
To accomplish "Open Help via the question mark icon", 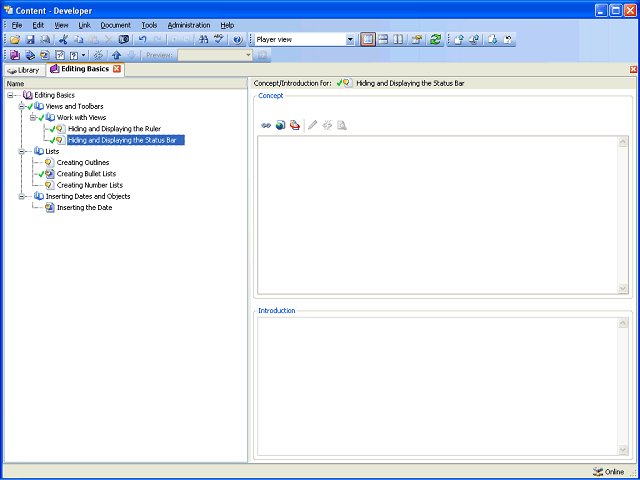I will pyautogui.click(x=238, y=40).
